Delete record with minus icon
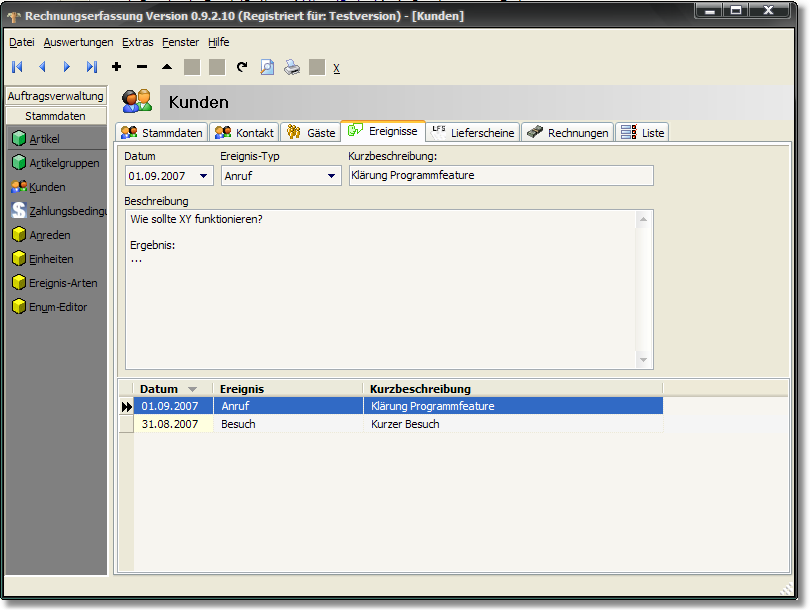The width and height of the screenshot is (810, 612). [x=142, y=67]
